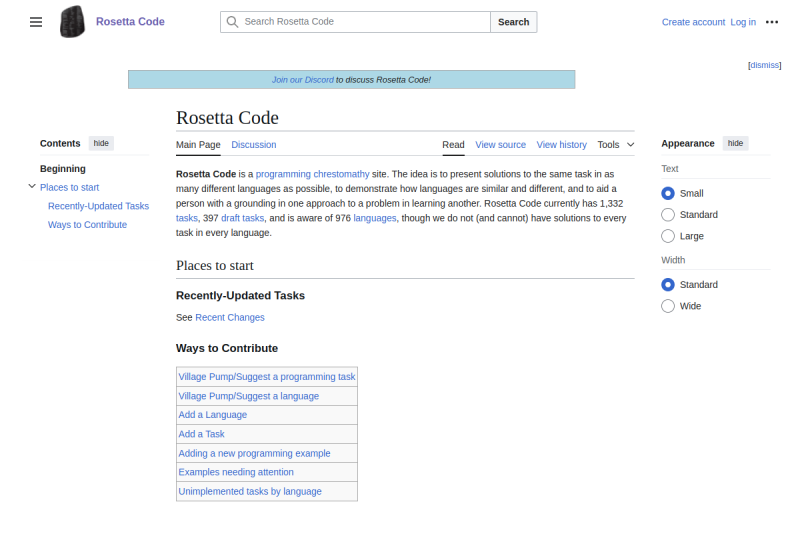800x533 pixels.
Task: Open Unimplemented tasks by language link
Action: click(x=250, y=491)
